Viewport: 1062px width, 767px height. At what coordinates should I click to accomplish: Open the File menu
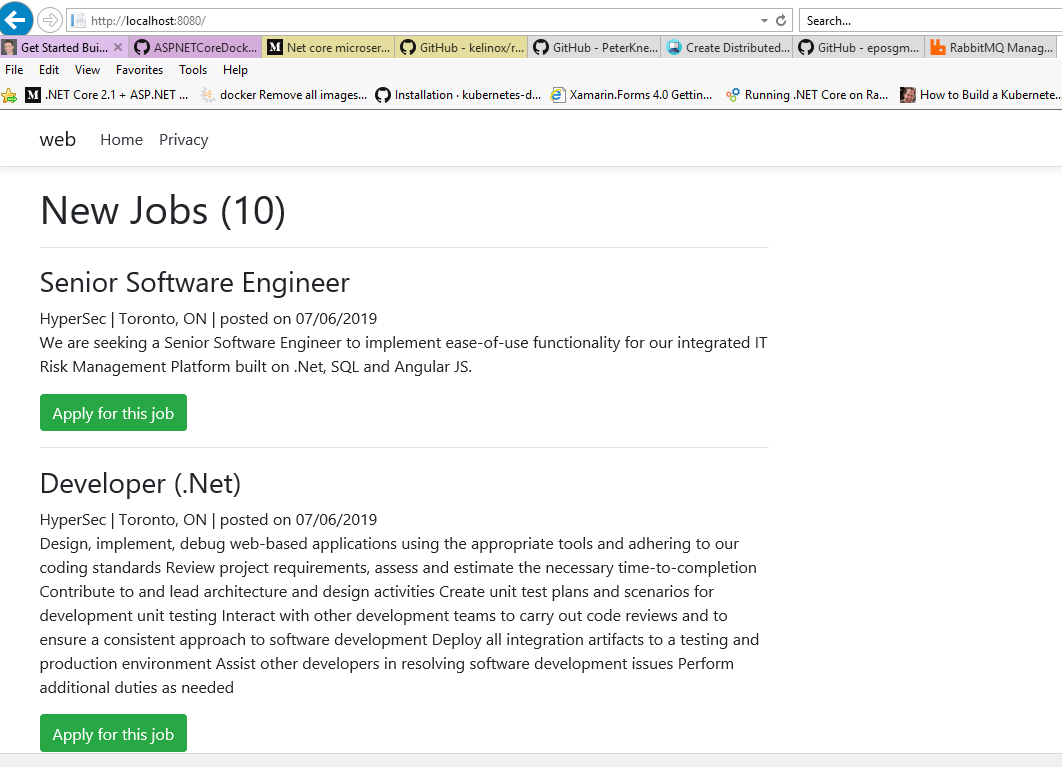click(x=14, y=70)
